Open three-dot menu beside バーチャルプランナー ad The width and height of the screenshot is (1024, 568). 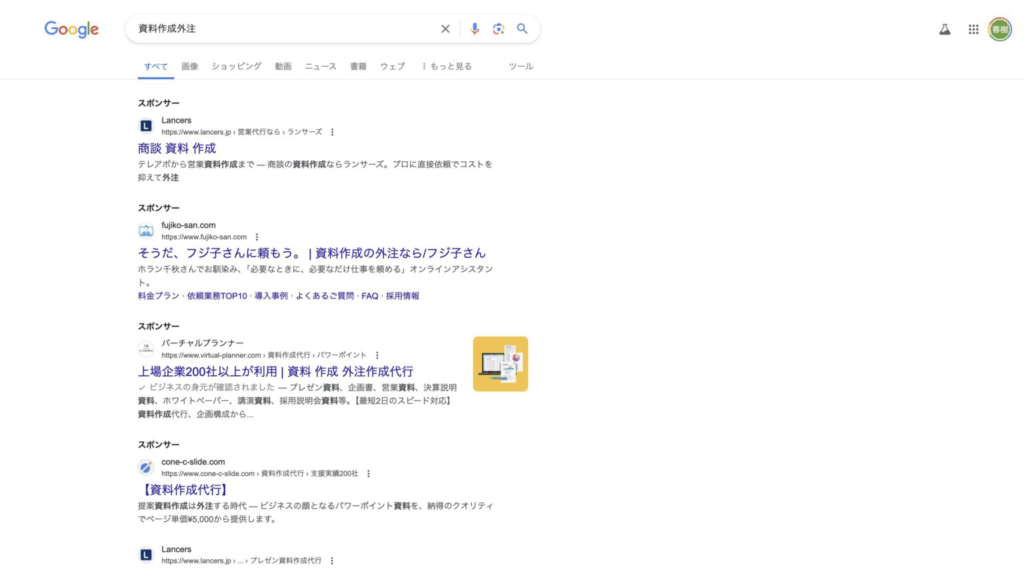tap(377, 355)
